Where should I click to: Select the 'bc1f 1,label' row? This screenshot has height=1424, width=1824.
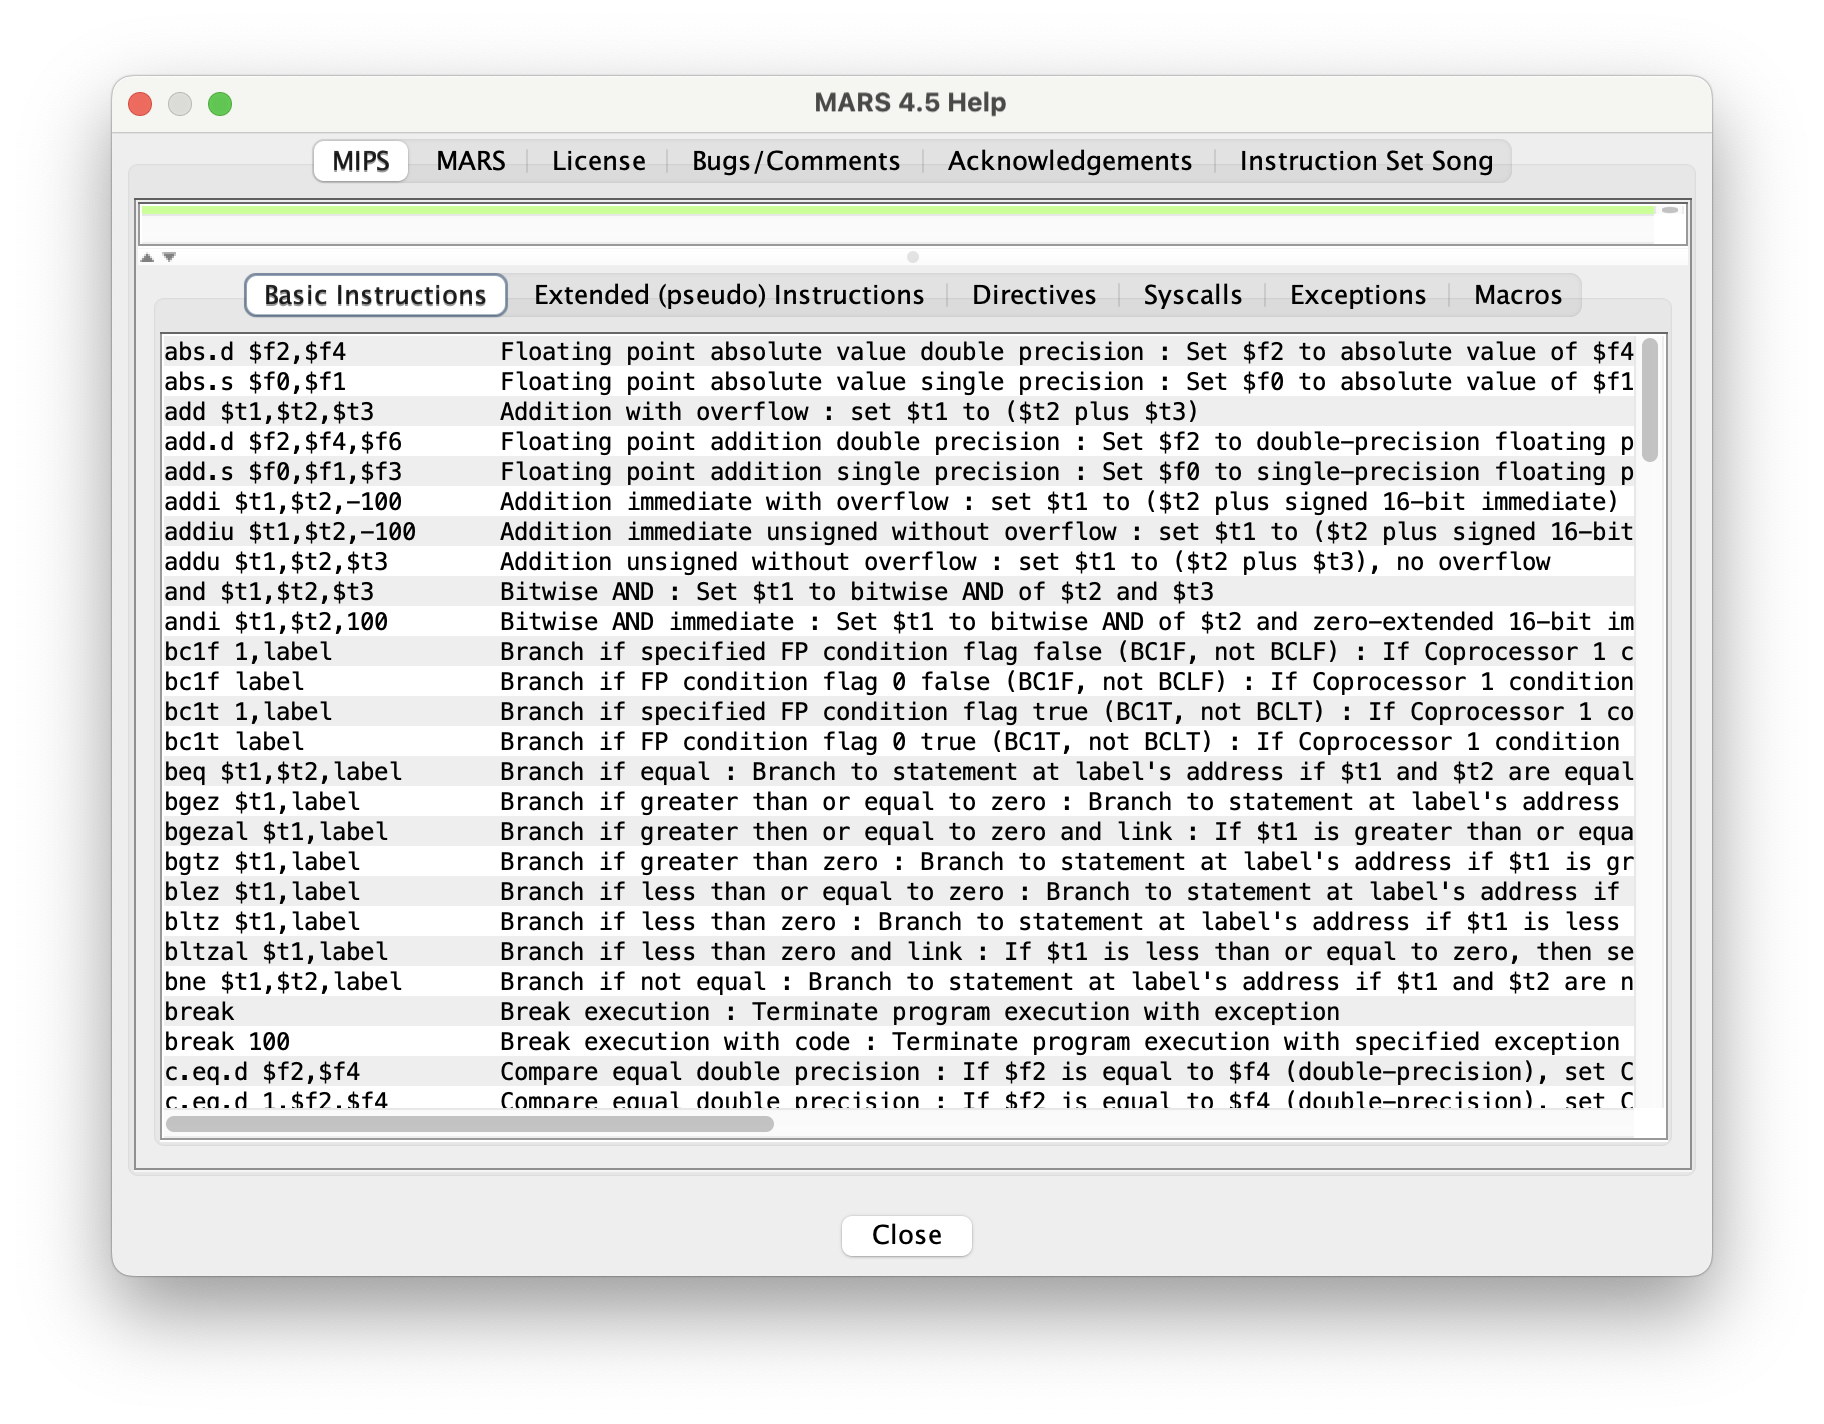click(x=898, y=652)
